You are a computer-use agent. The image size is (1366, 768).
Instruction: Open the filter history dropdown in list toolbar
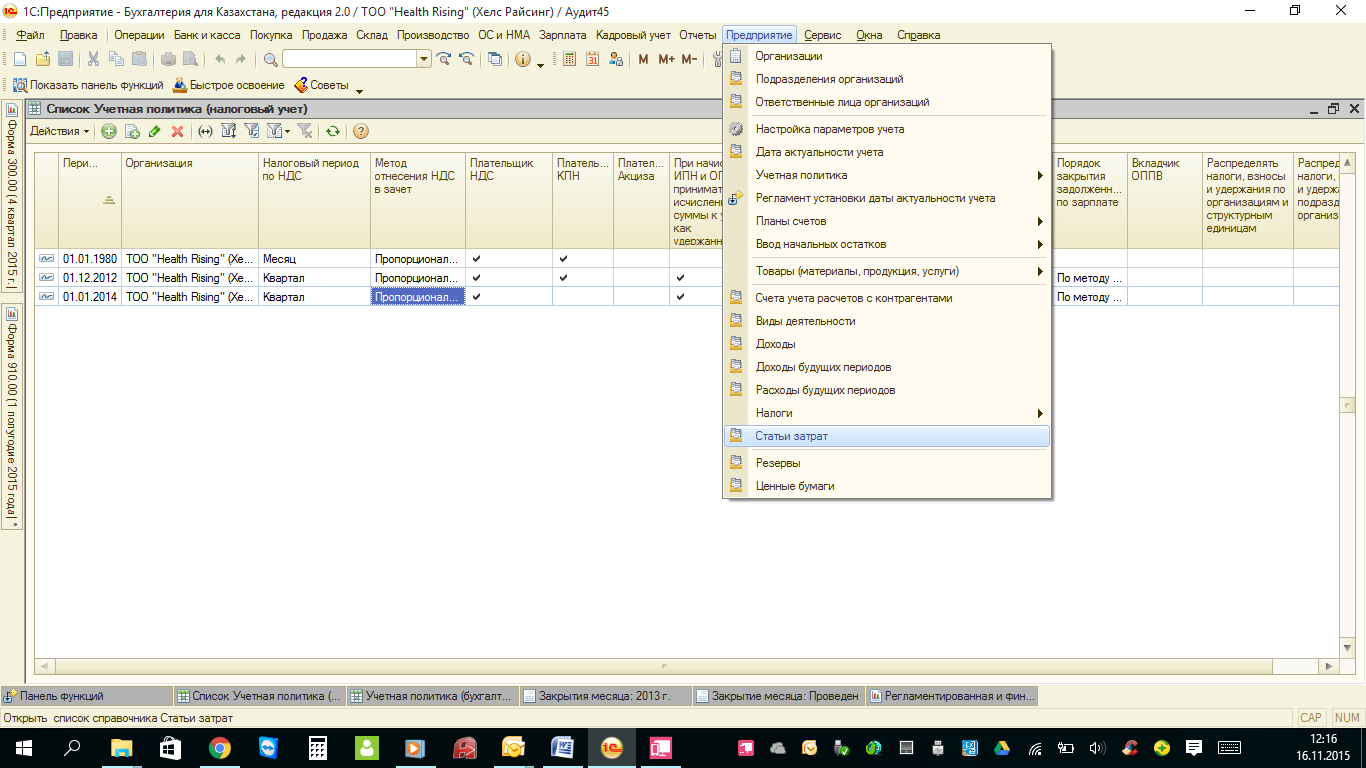click(279, 131)
